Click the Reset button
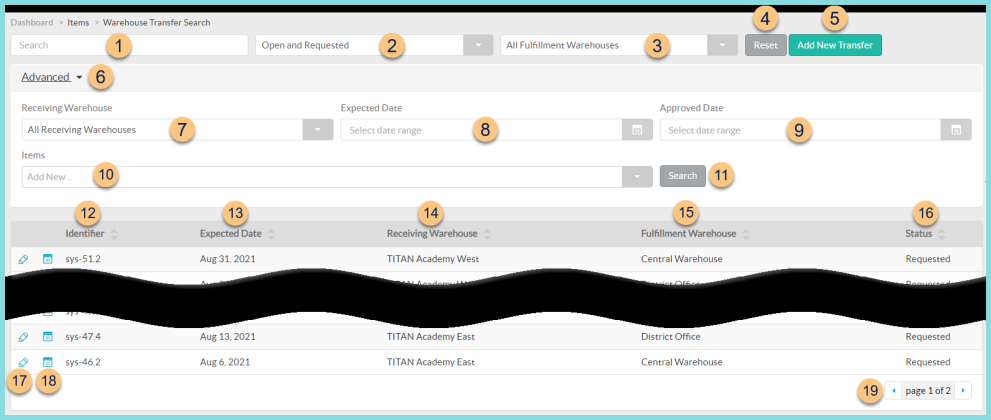Image resolution: width=991 pixels, height=420 pixels. tap(765, 45)
